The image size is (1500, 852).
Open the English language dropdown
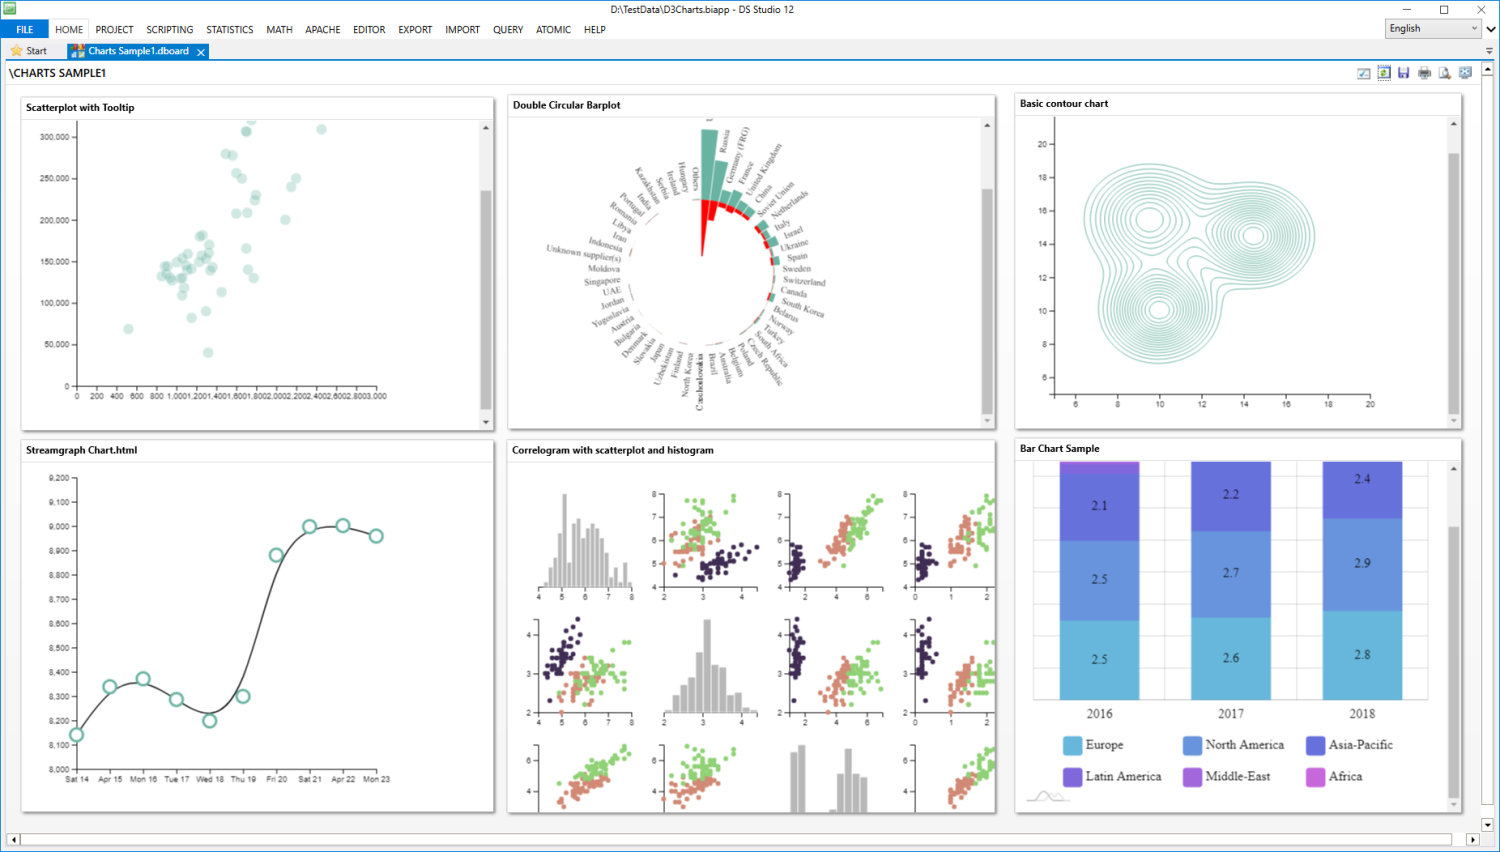pos(1476,28)
